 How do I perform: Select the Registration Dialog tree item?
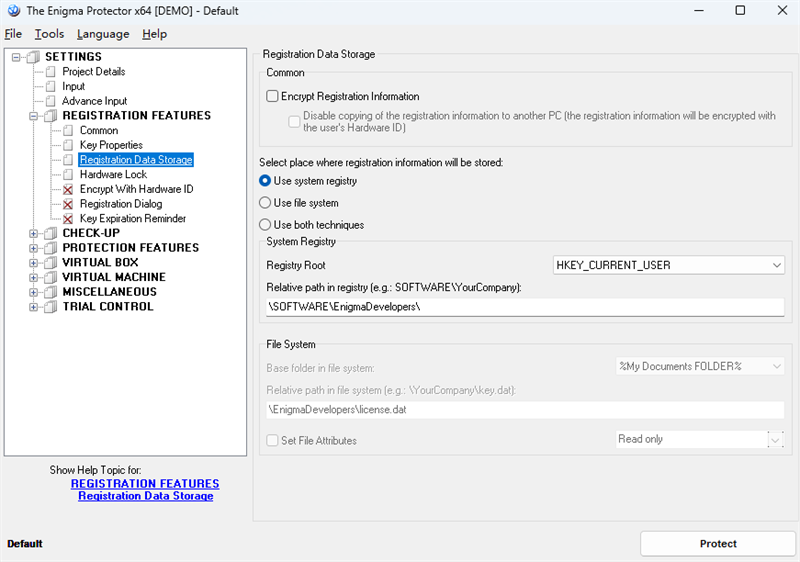coord(121,204)
